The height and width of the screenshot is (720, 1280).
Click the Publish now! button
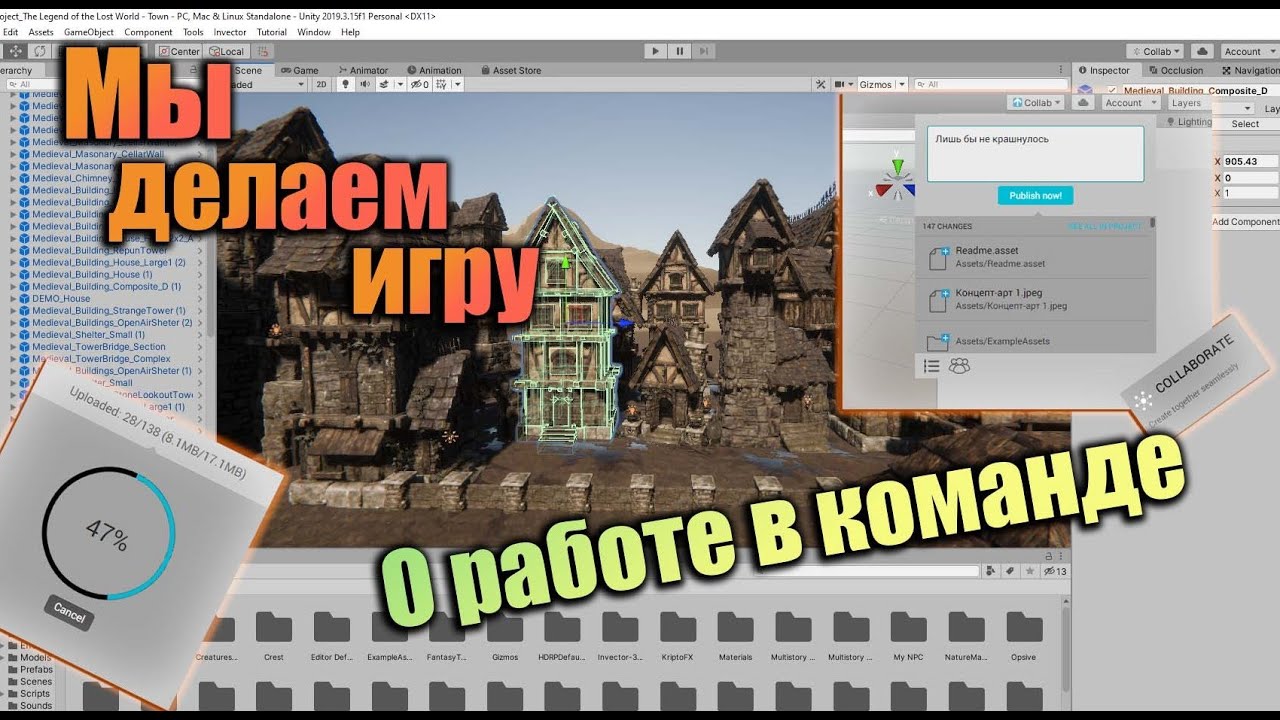[1035, 195]
